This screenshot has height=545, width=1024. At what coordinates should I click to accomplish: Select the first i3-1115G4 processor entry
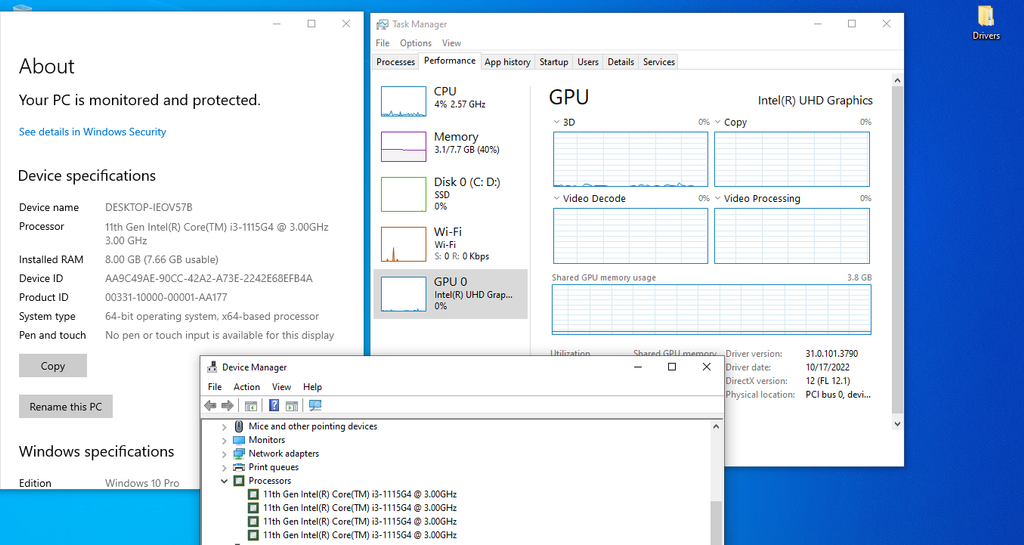pyautogui.click(x=358, y=494)
